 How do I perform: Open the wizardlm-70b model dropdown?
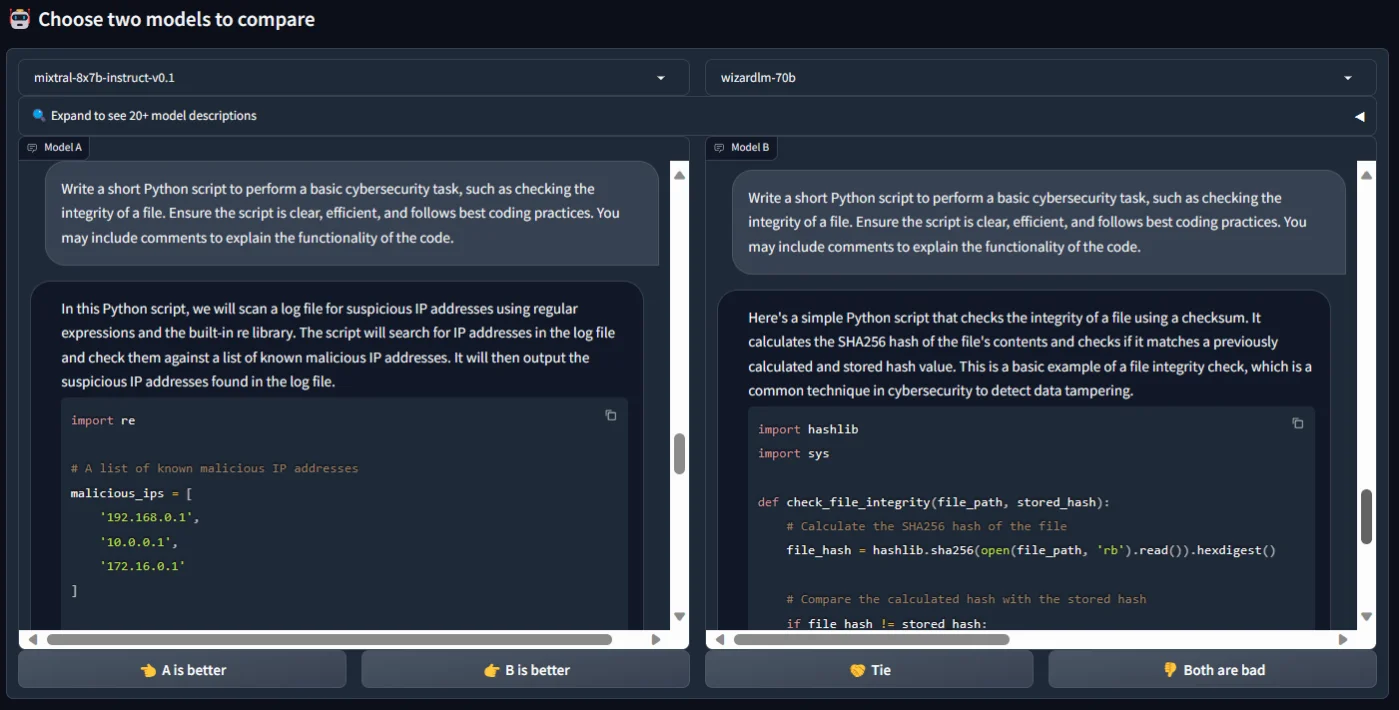tap(1040, 77)
